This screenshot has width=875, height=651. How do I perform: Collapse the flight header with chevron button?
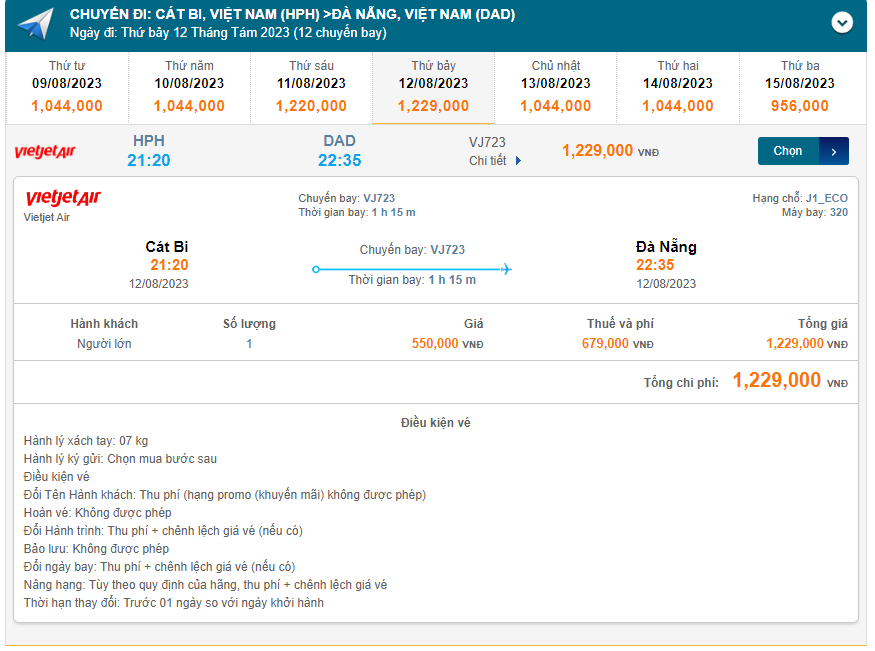click(842, 22)
